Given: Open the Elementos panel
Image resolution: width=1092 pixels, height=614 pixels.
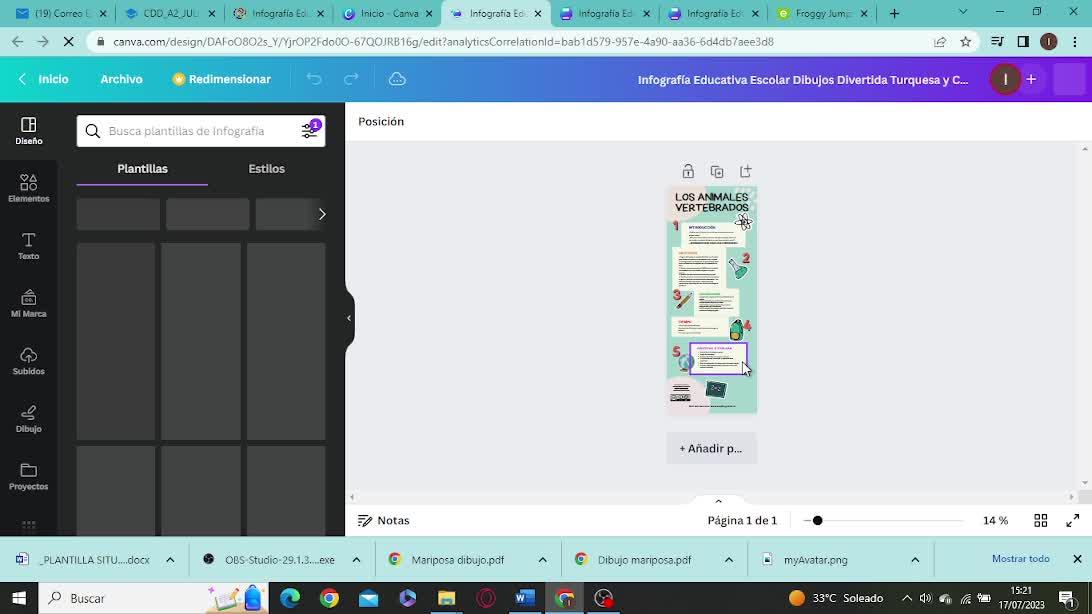Looking at the screenshot, I should pyautogui.click(x=29, y=189).
